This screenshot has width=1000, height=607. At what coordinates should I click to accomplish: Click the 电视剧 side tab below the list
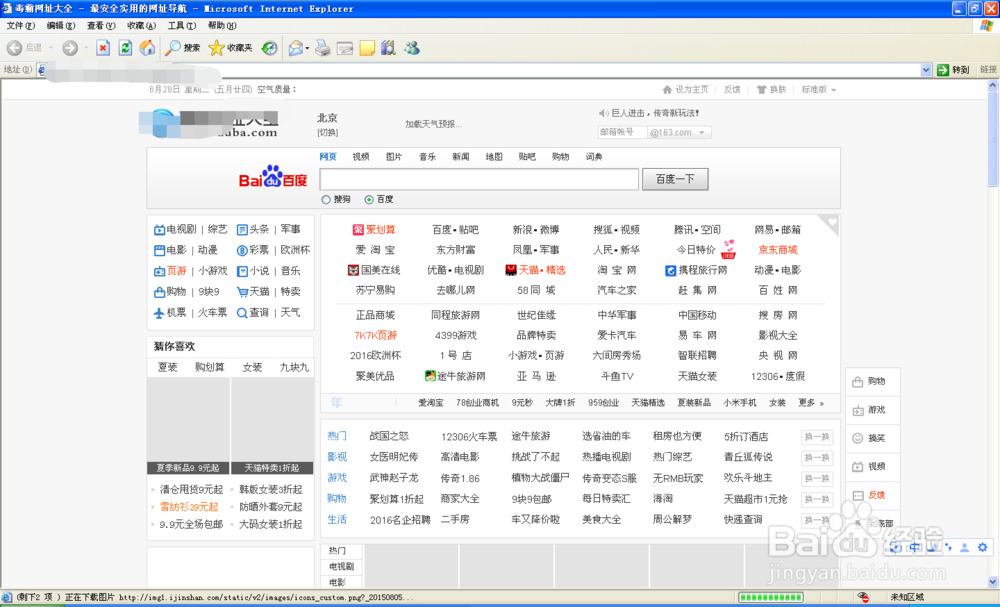coord(341,566)
